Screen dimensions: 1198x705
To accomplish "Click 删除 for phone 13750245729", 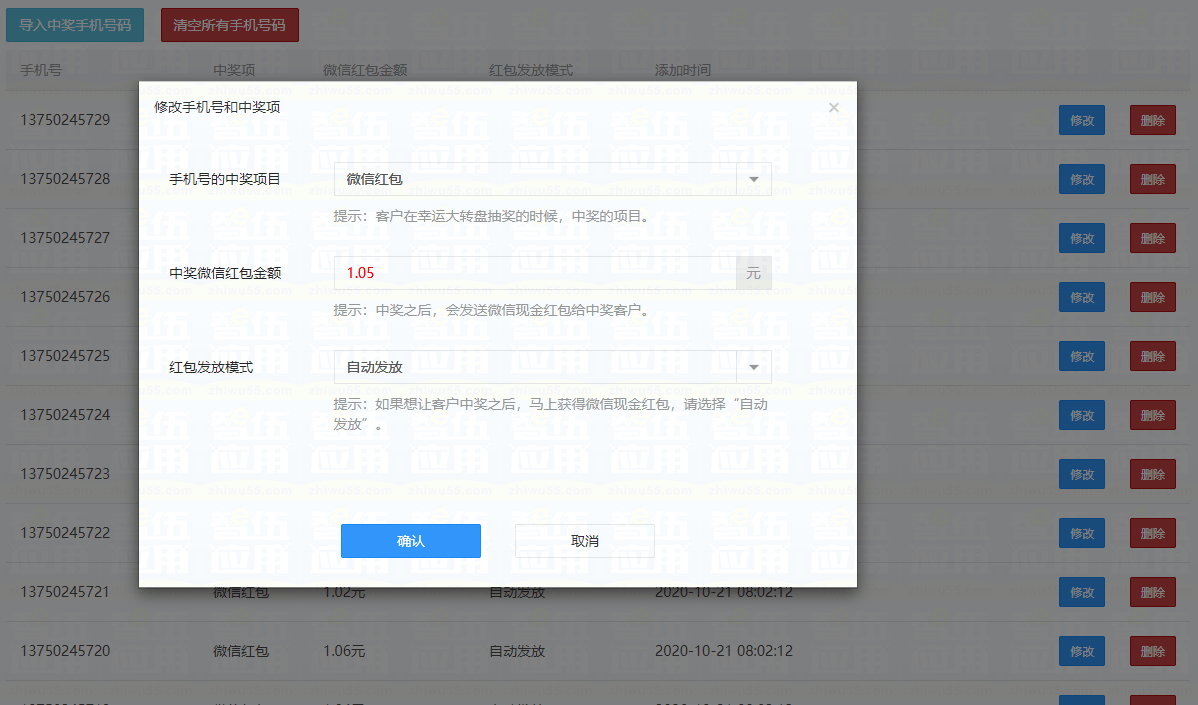I will [1152, 120].
